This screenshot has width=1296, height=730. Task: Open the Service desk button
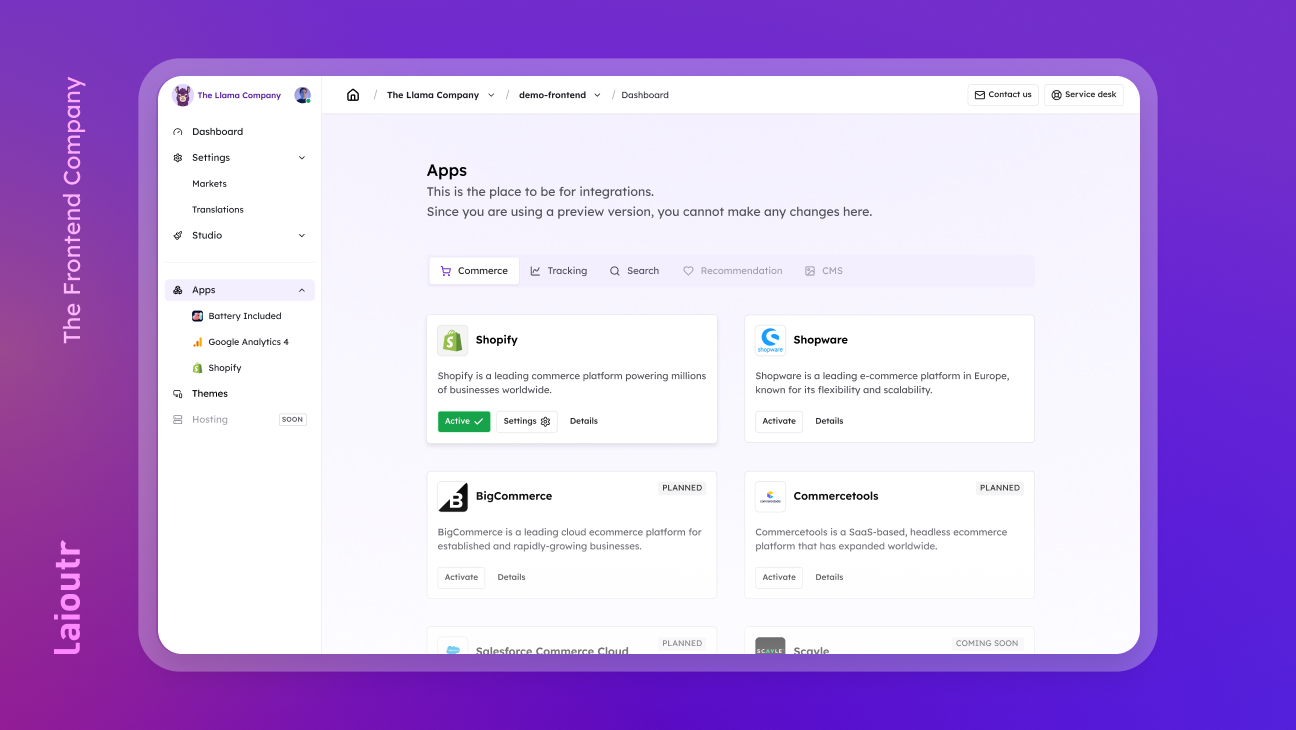(x=1084, y=95)
